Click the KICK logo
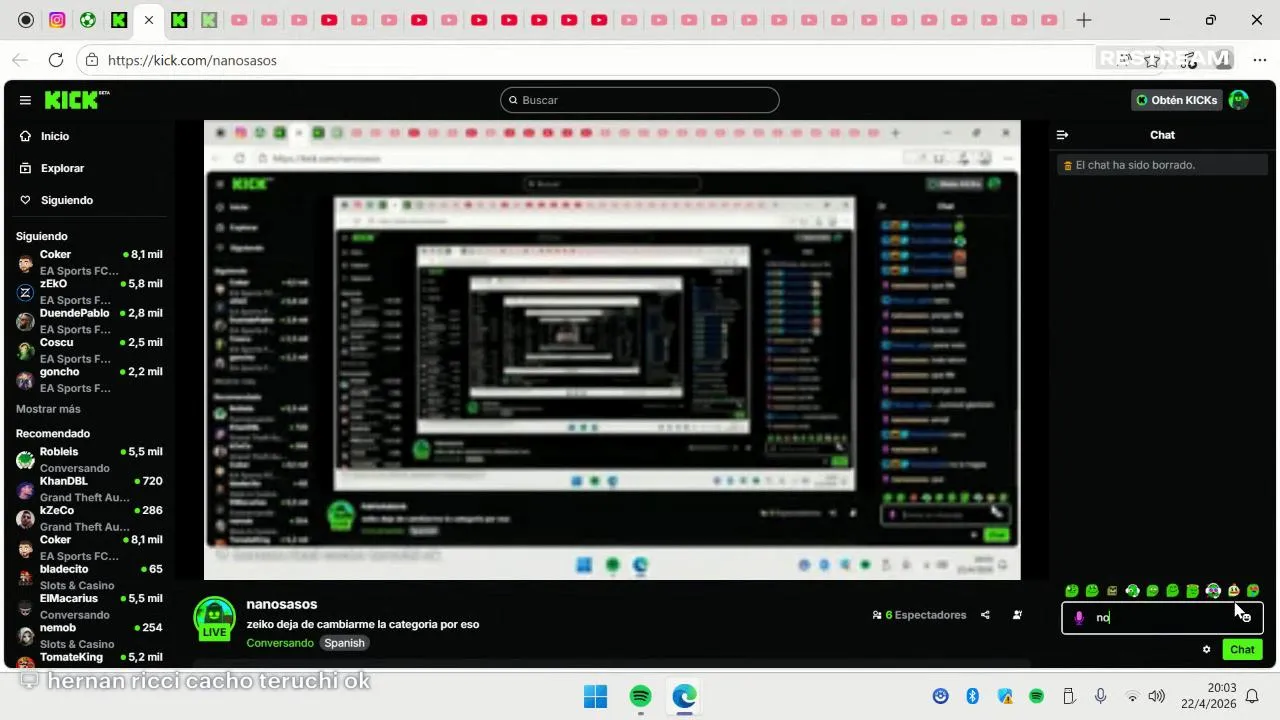 point(76,100)
